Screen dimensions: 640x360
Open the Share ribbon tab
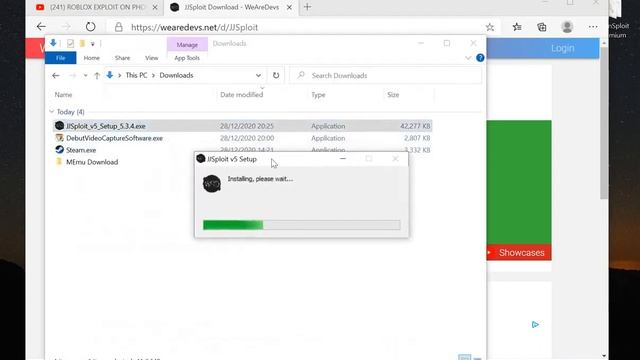click(122, 58)
